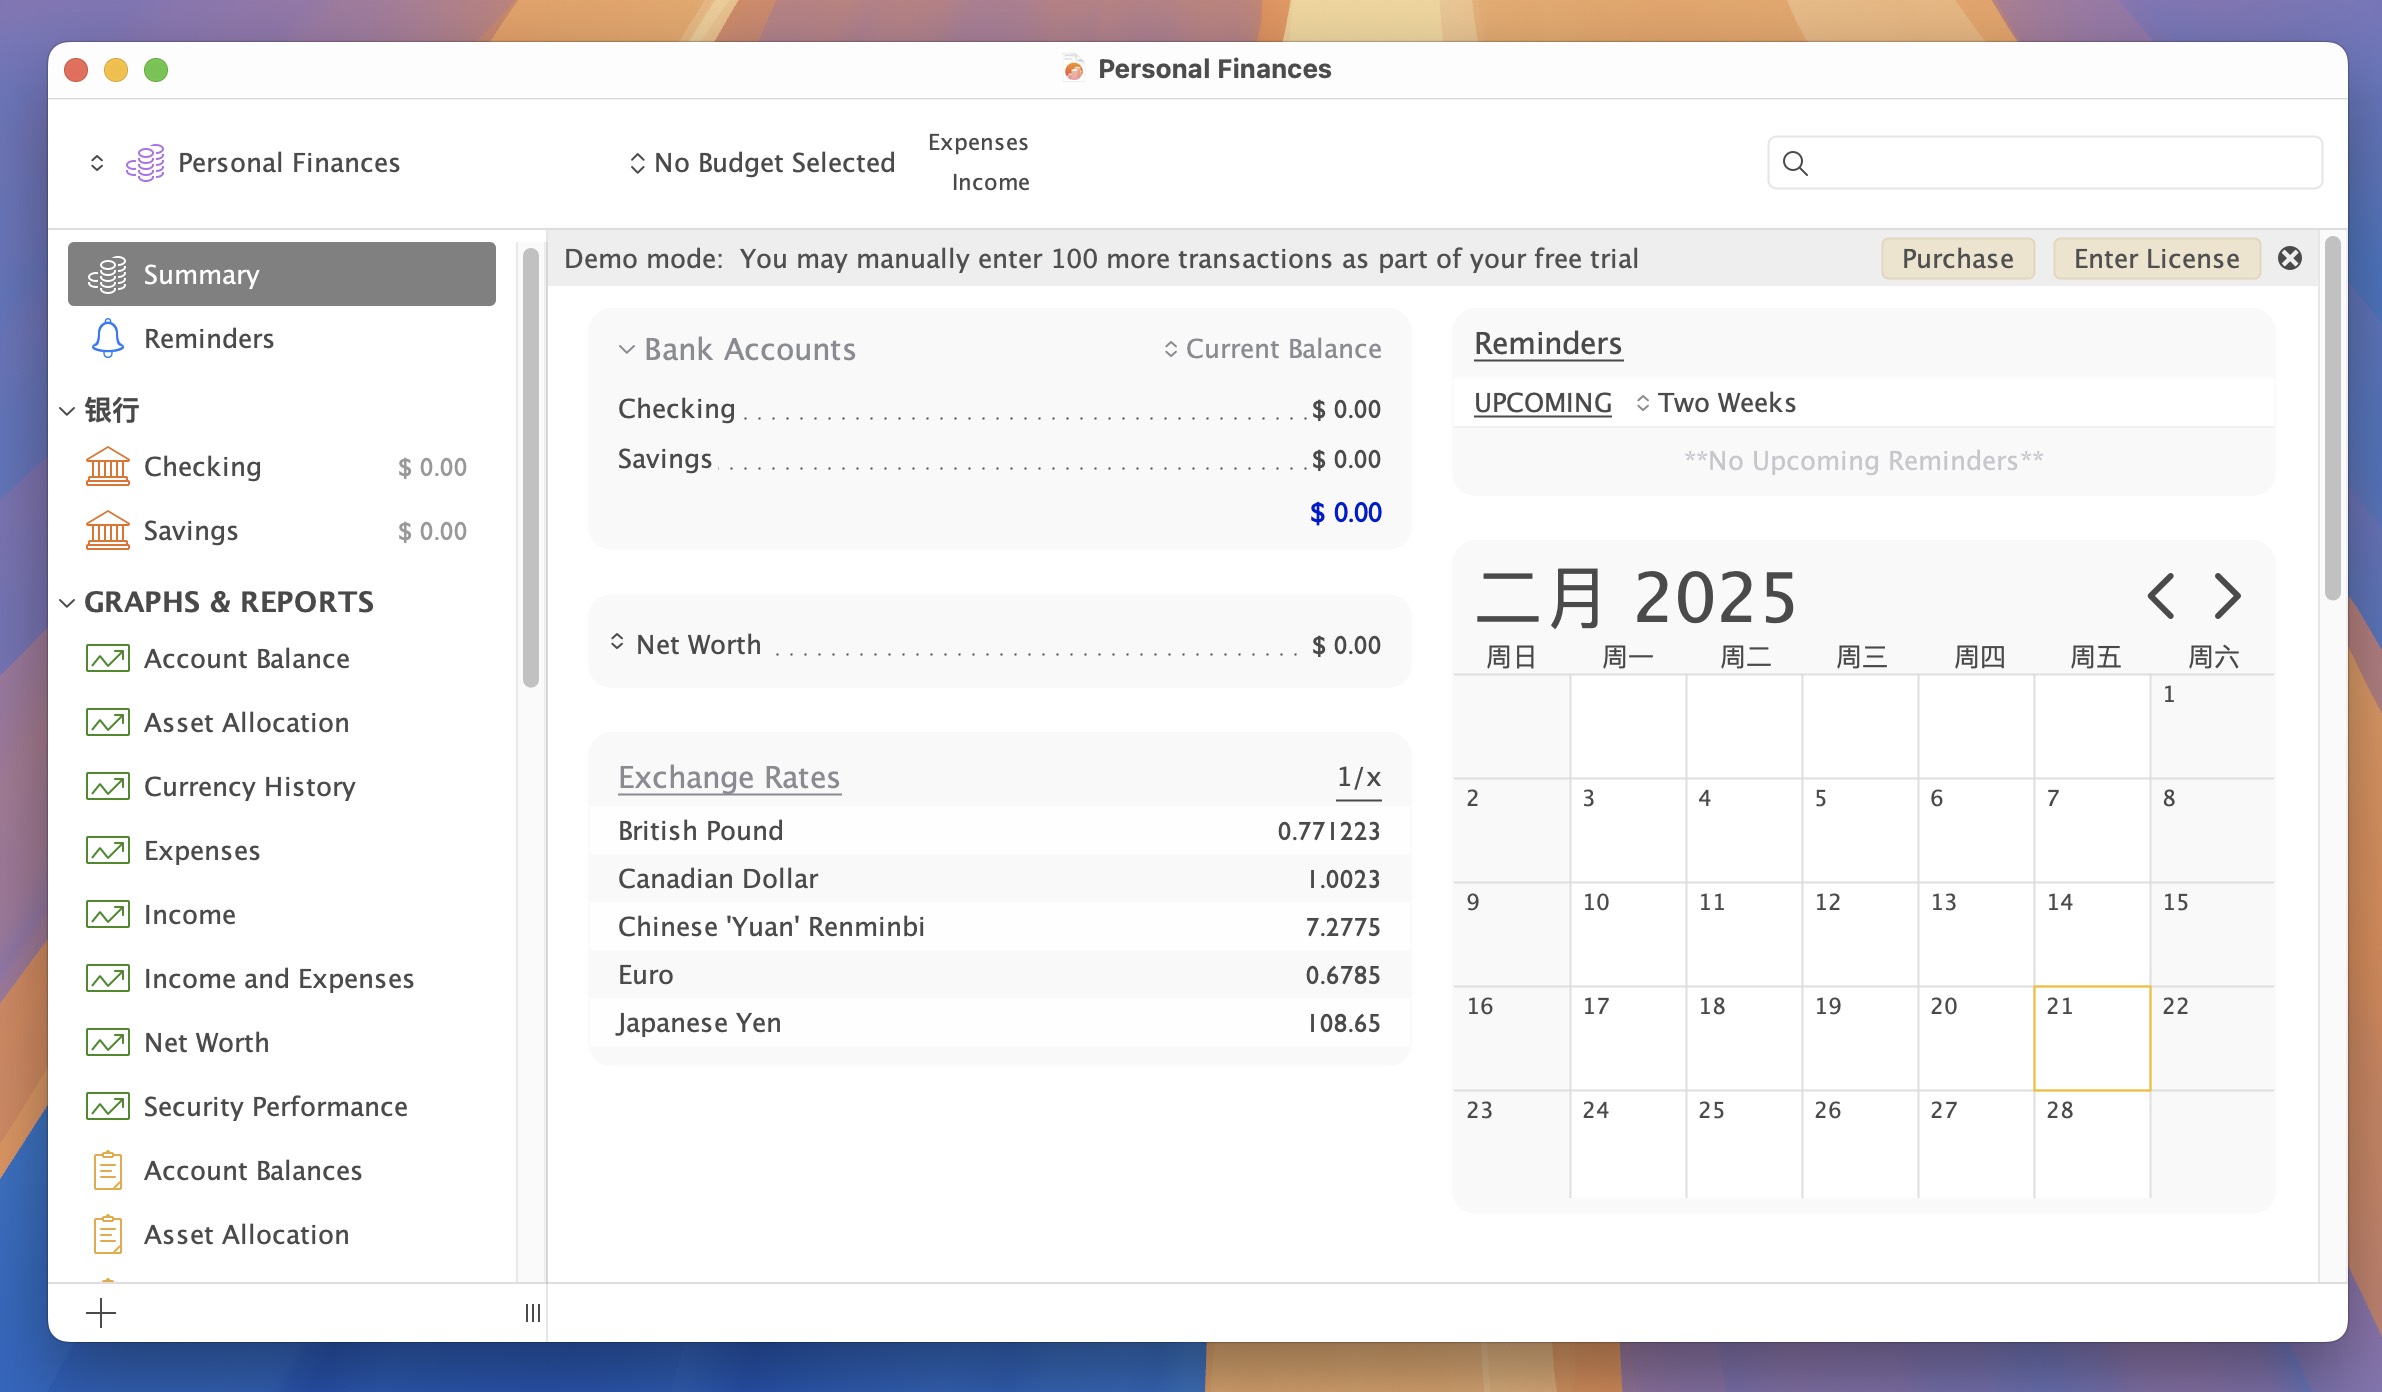The height and width of the screenshot is (1392, 2382).
Task: Open Income and Expenses graph icon
Action: (107, 979)
